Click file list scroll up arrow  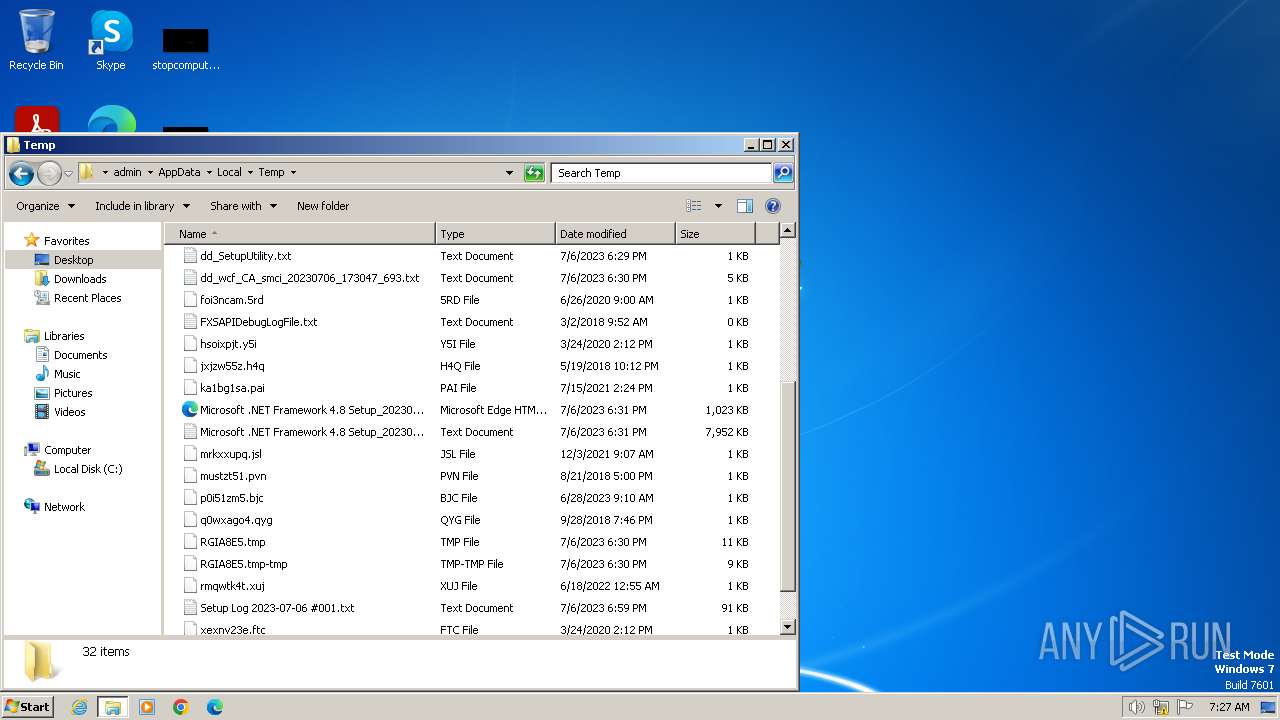click(x=787, y=231)
